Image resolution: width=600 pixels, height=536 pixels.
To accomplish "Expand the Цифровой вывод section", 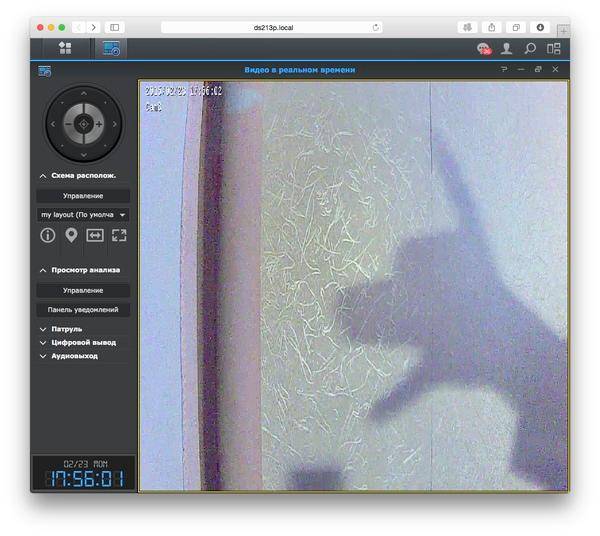I will [x=43, y=343].
